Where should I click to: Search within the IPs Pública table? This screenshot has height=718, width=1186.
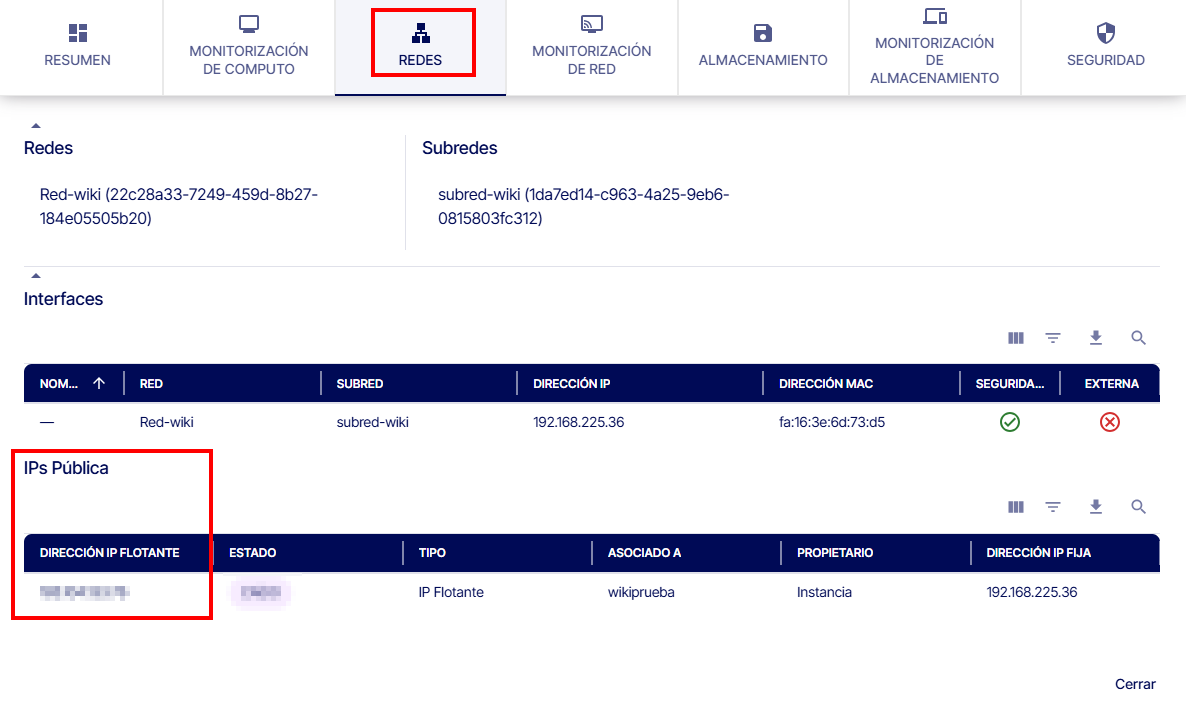coord(1138,507)
